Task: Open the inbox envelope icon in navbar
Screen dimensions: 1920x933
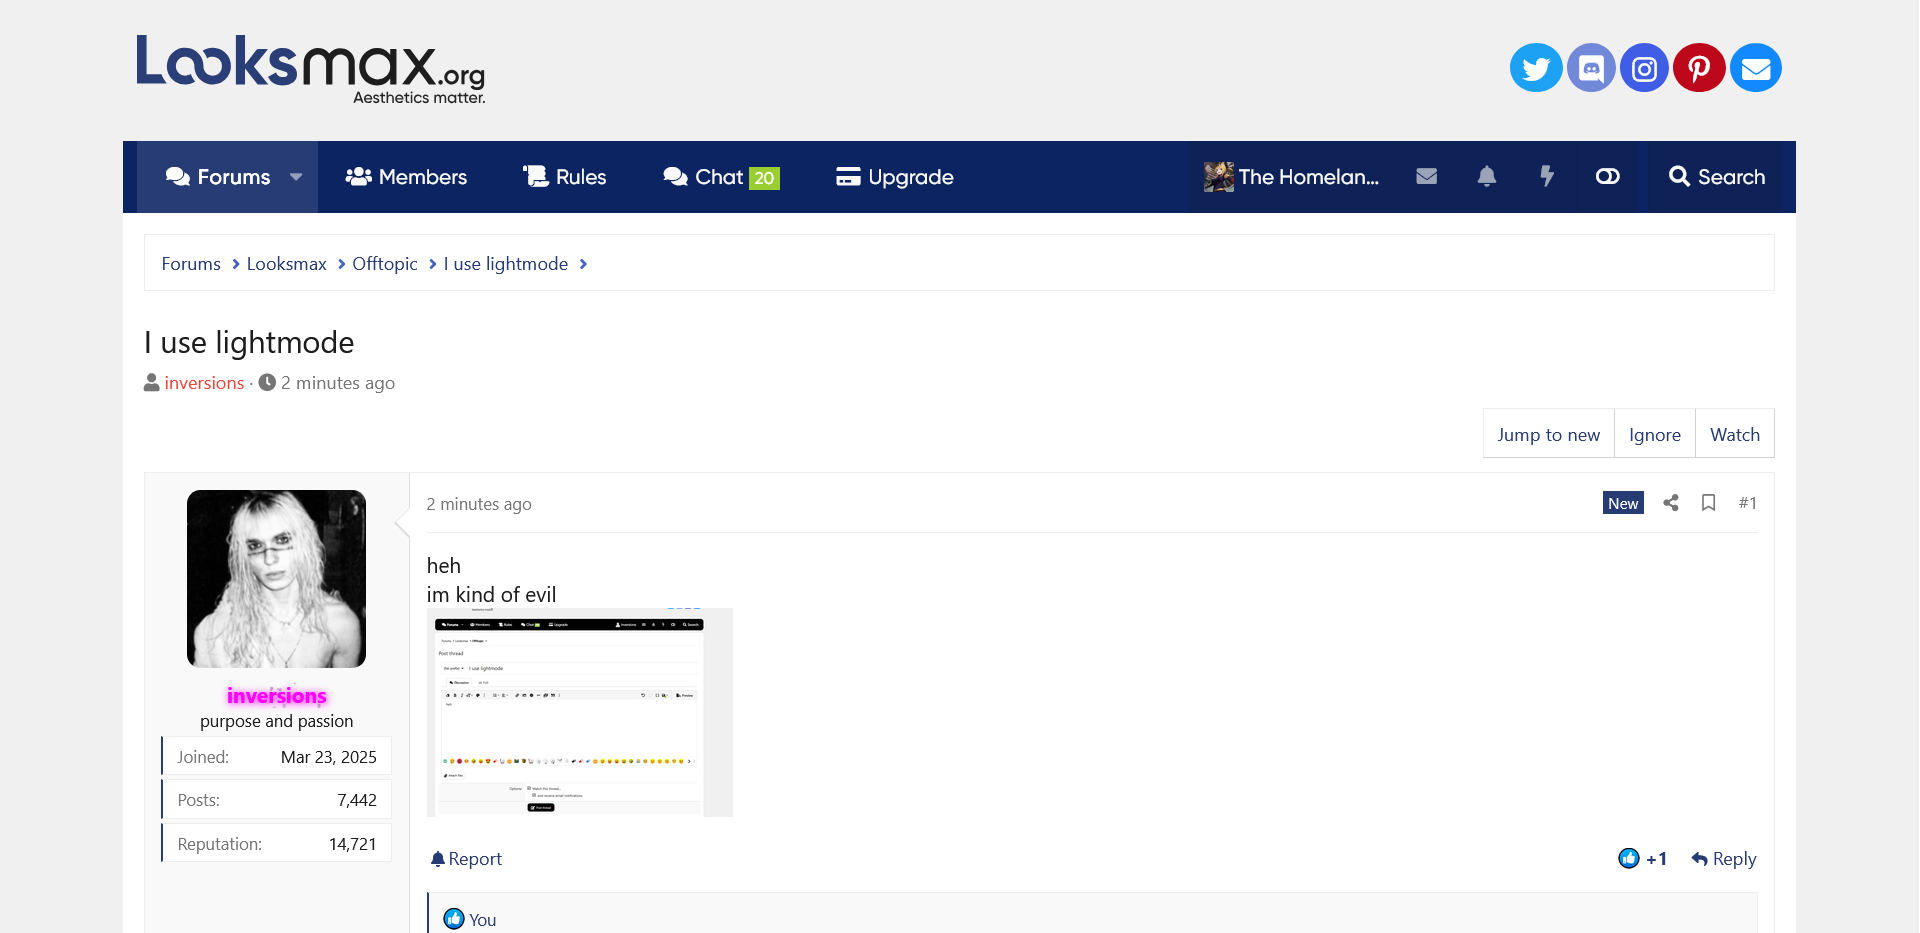Action: coord(1427,177)
